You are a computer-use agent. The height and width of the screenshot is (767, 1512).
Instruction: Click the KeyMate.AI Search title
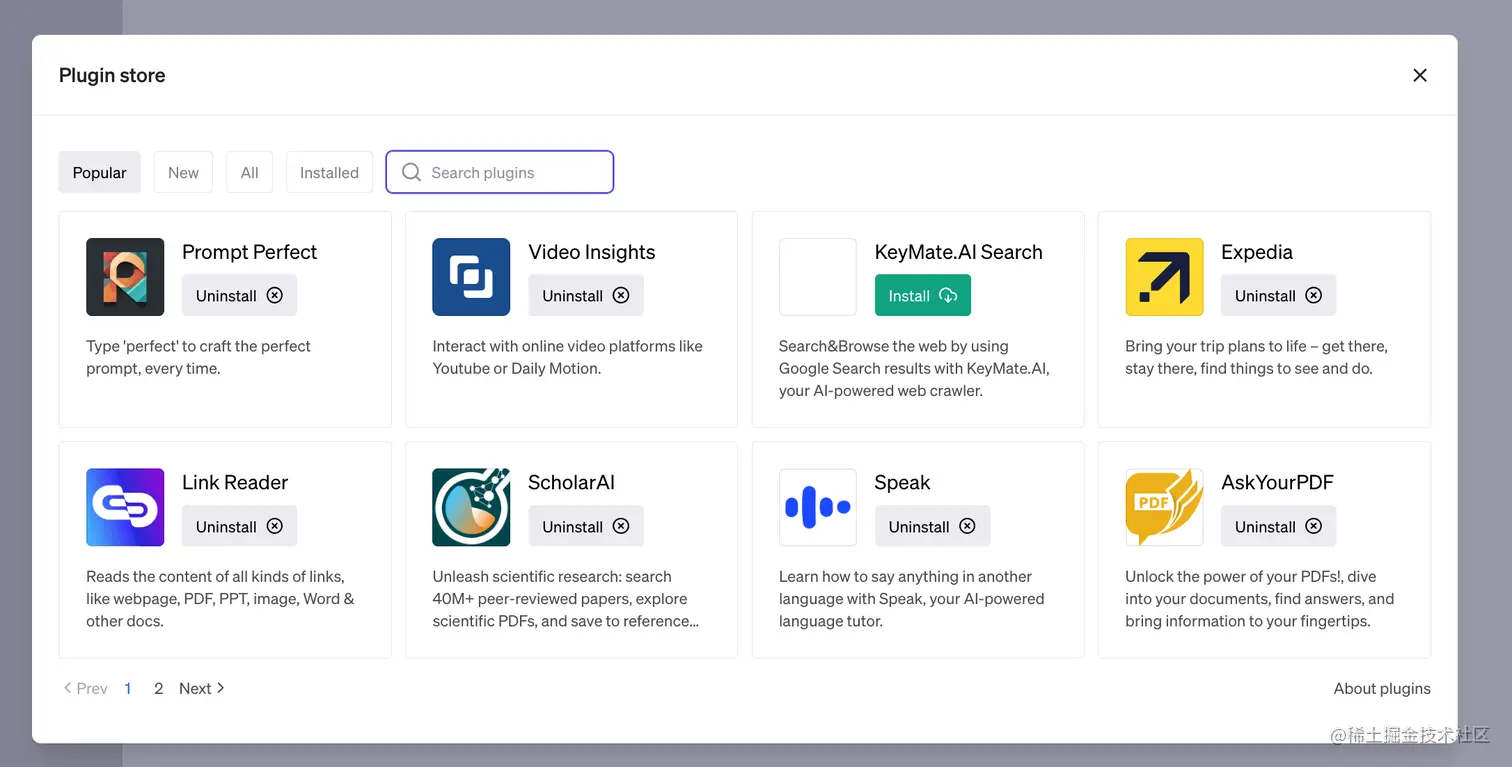958,252
